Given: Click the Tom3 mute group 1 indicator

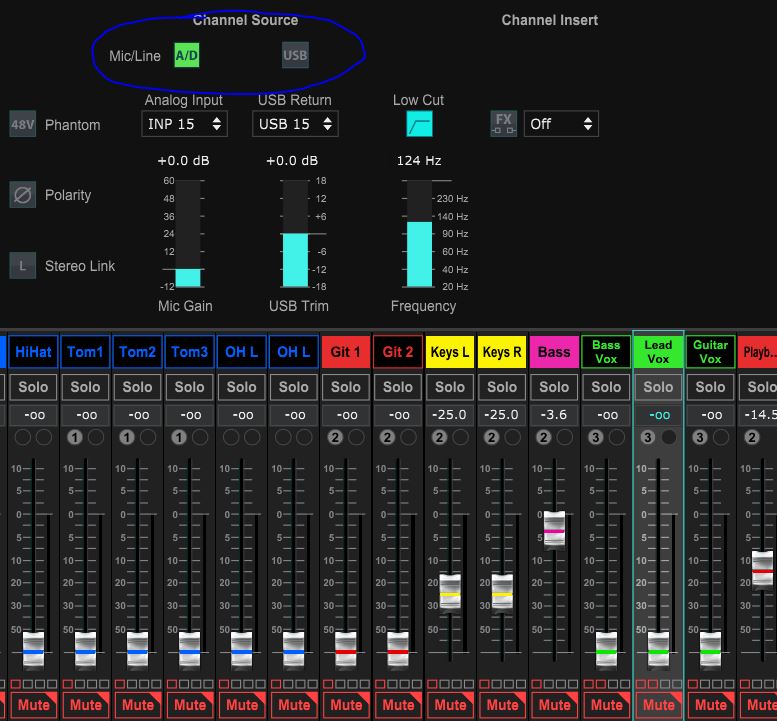Looking at the screenshot, I should tap(179, 437).
